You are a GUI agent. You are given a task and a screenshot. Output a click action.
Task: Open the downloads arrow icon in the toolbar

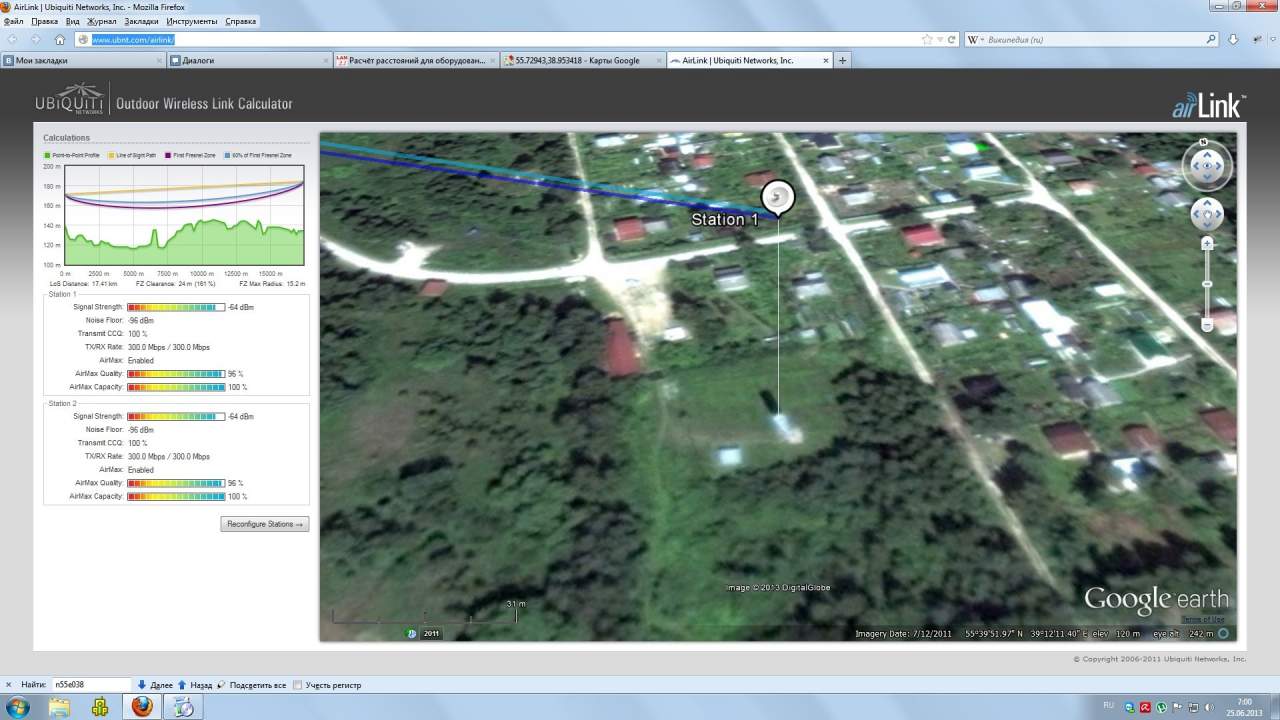1233,40
